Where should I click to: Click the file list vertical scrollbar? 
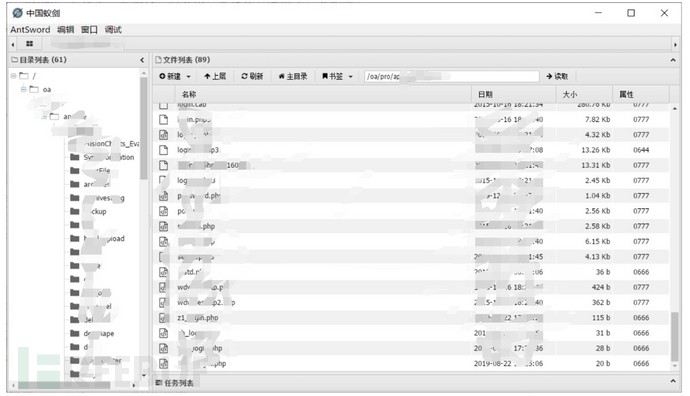(674, 337)
